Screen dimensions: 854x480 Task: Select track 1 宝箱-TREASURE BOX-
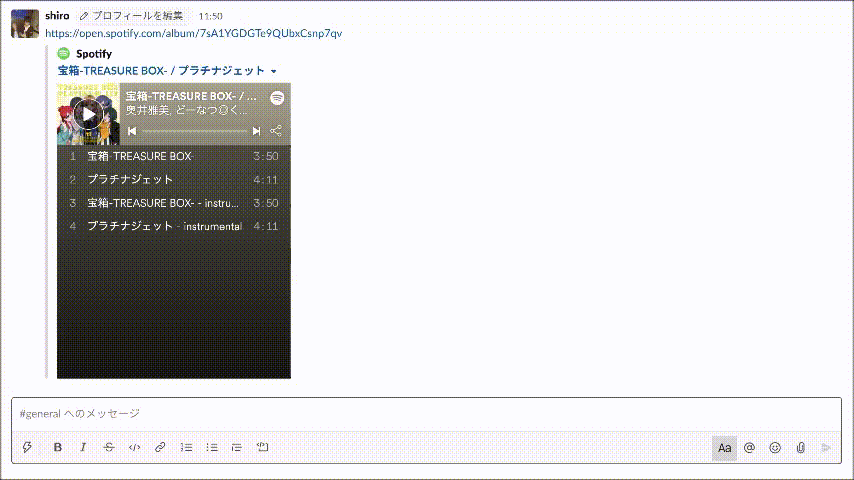pos(174,156)
